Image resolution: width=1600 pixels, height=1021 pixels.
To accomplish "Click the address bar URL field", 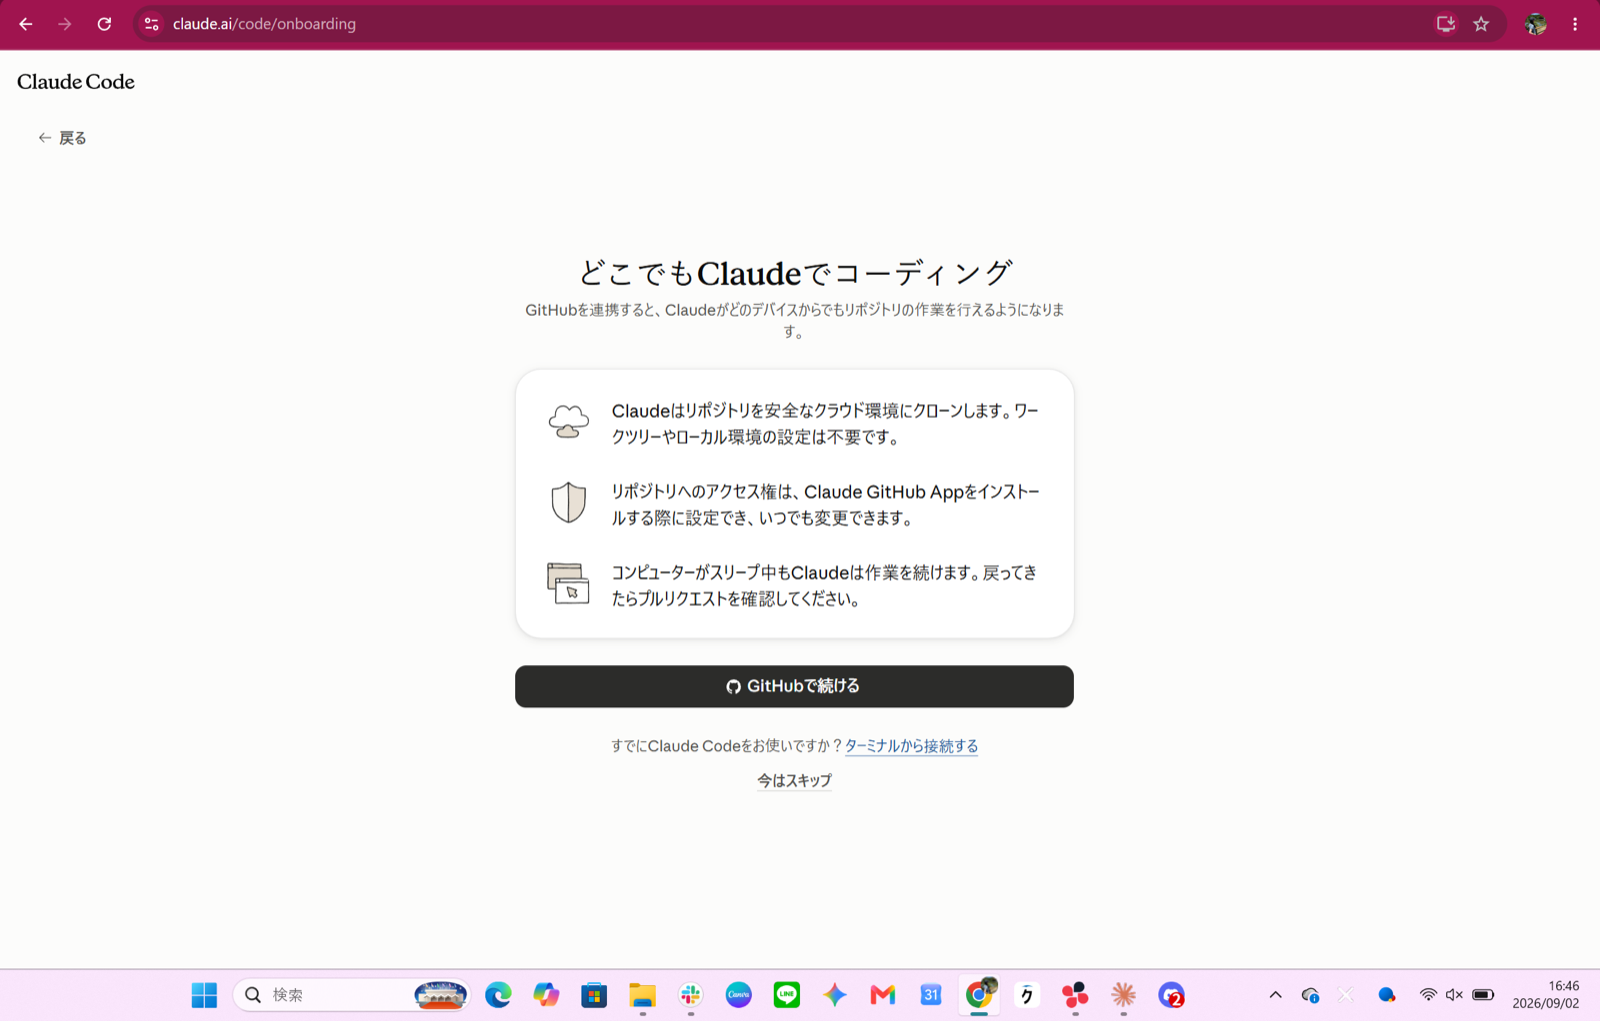I will tap(790, 24).
